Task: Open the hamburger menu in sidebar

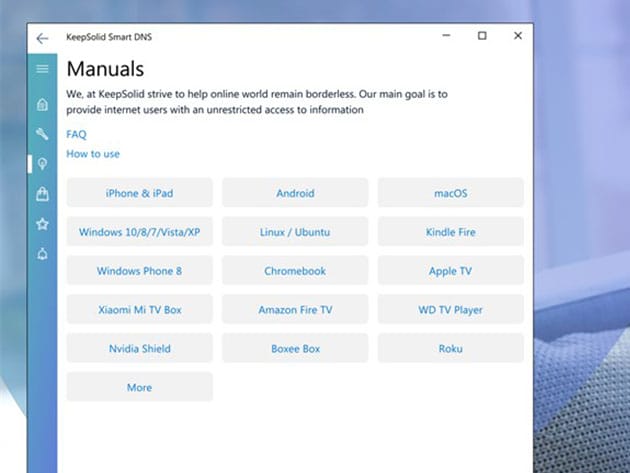Action: pos(42,69)
